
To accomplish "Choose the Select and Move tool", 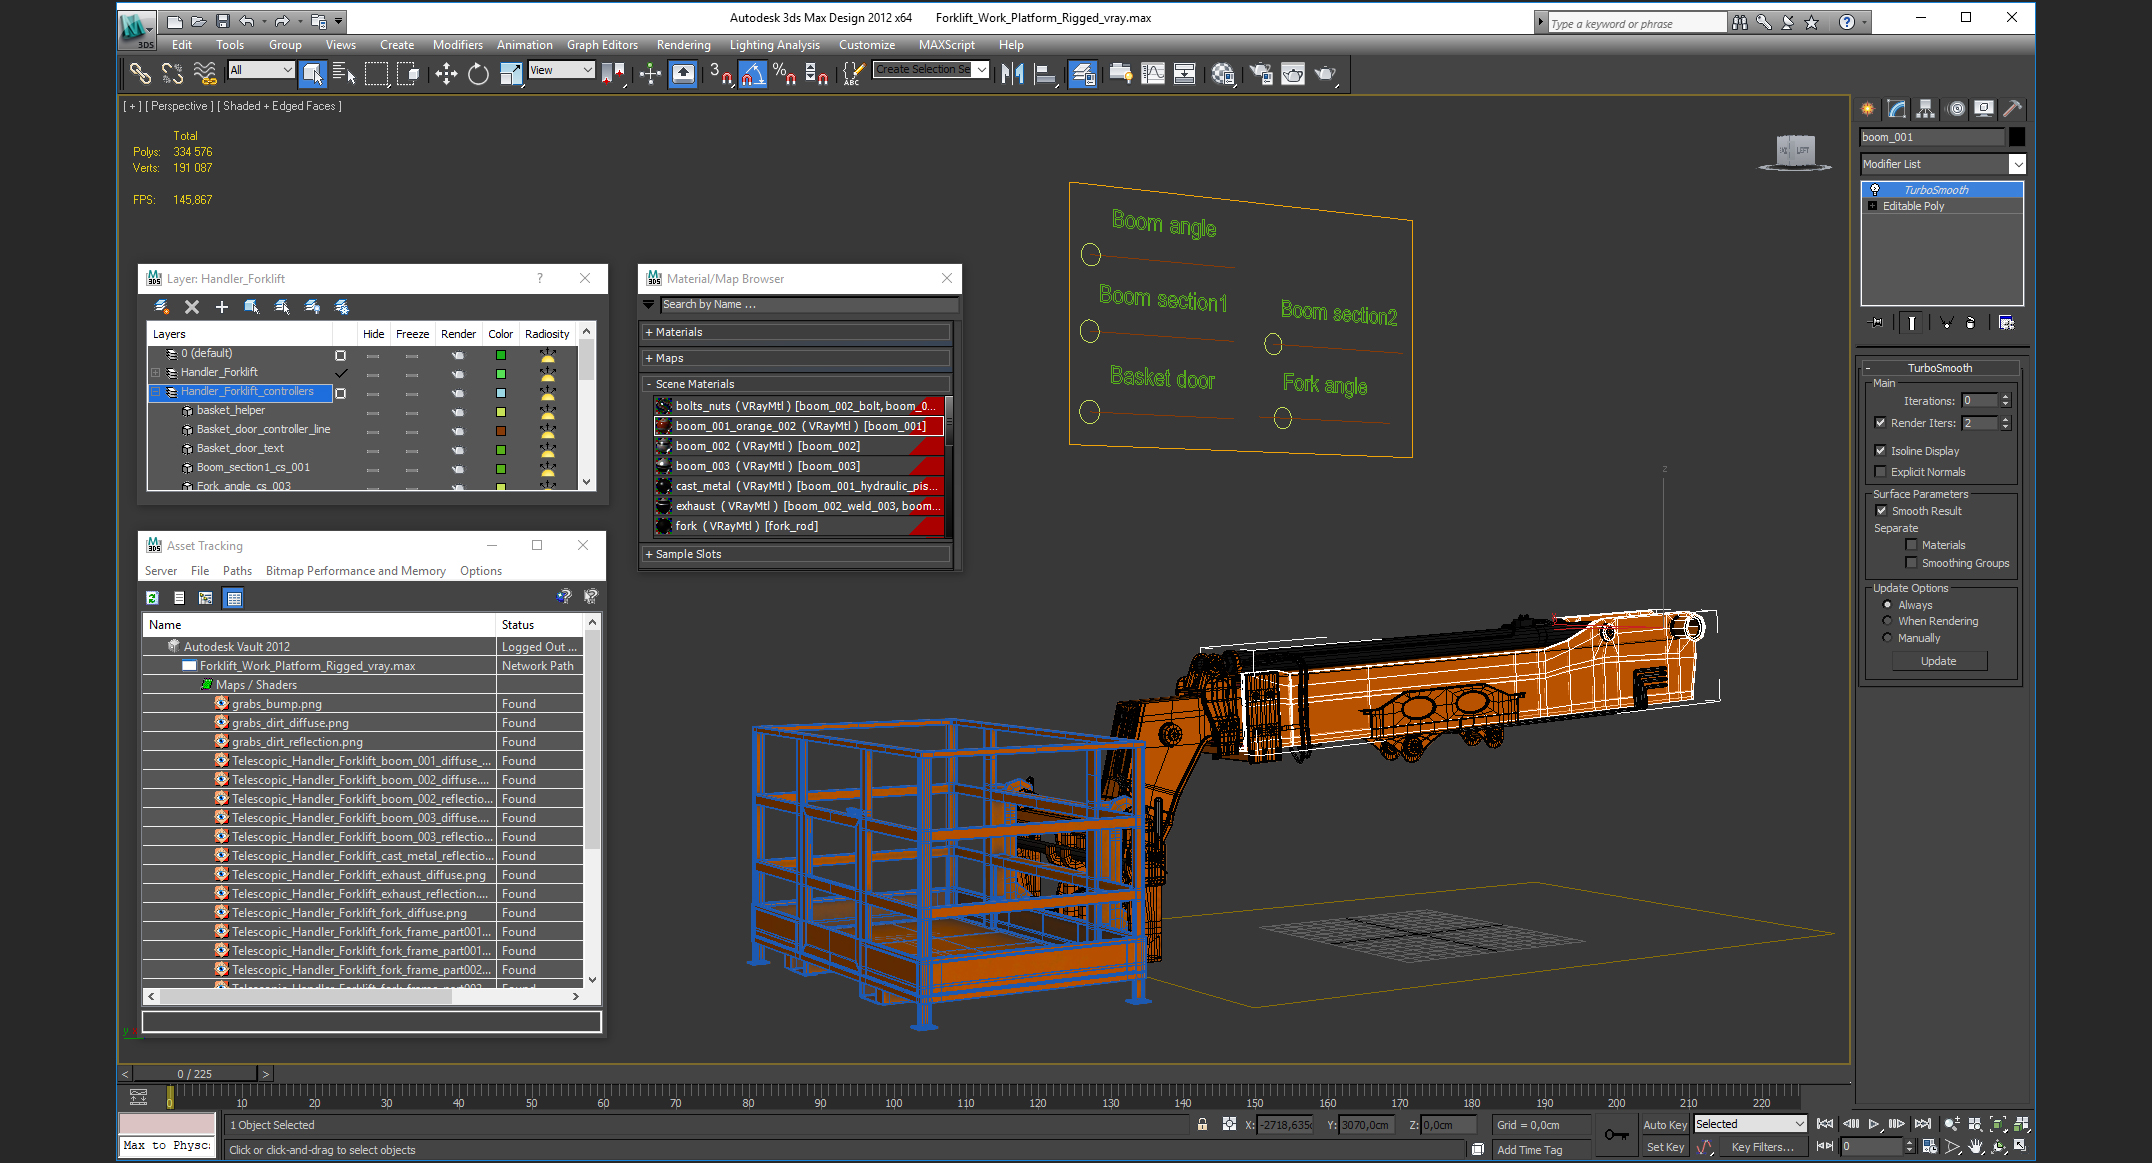I will (446, 73).
